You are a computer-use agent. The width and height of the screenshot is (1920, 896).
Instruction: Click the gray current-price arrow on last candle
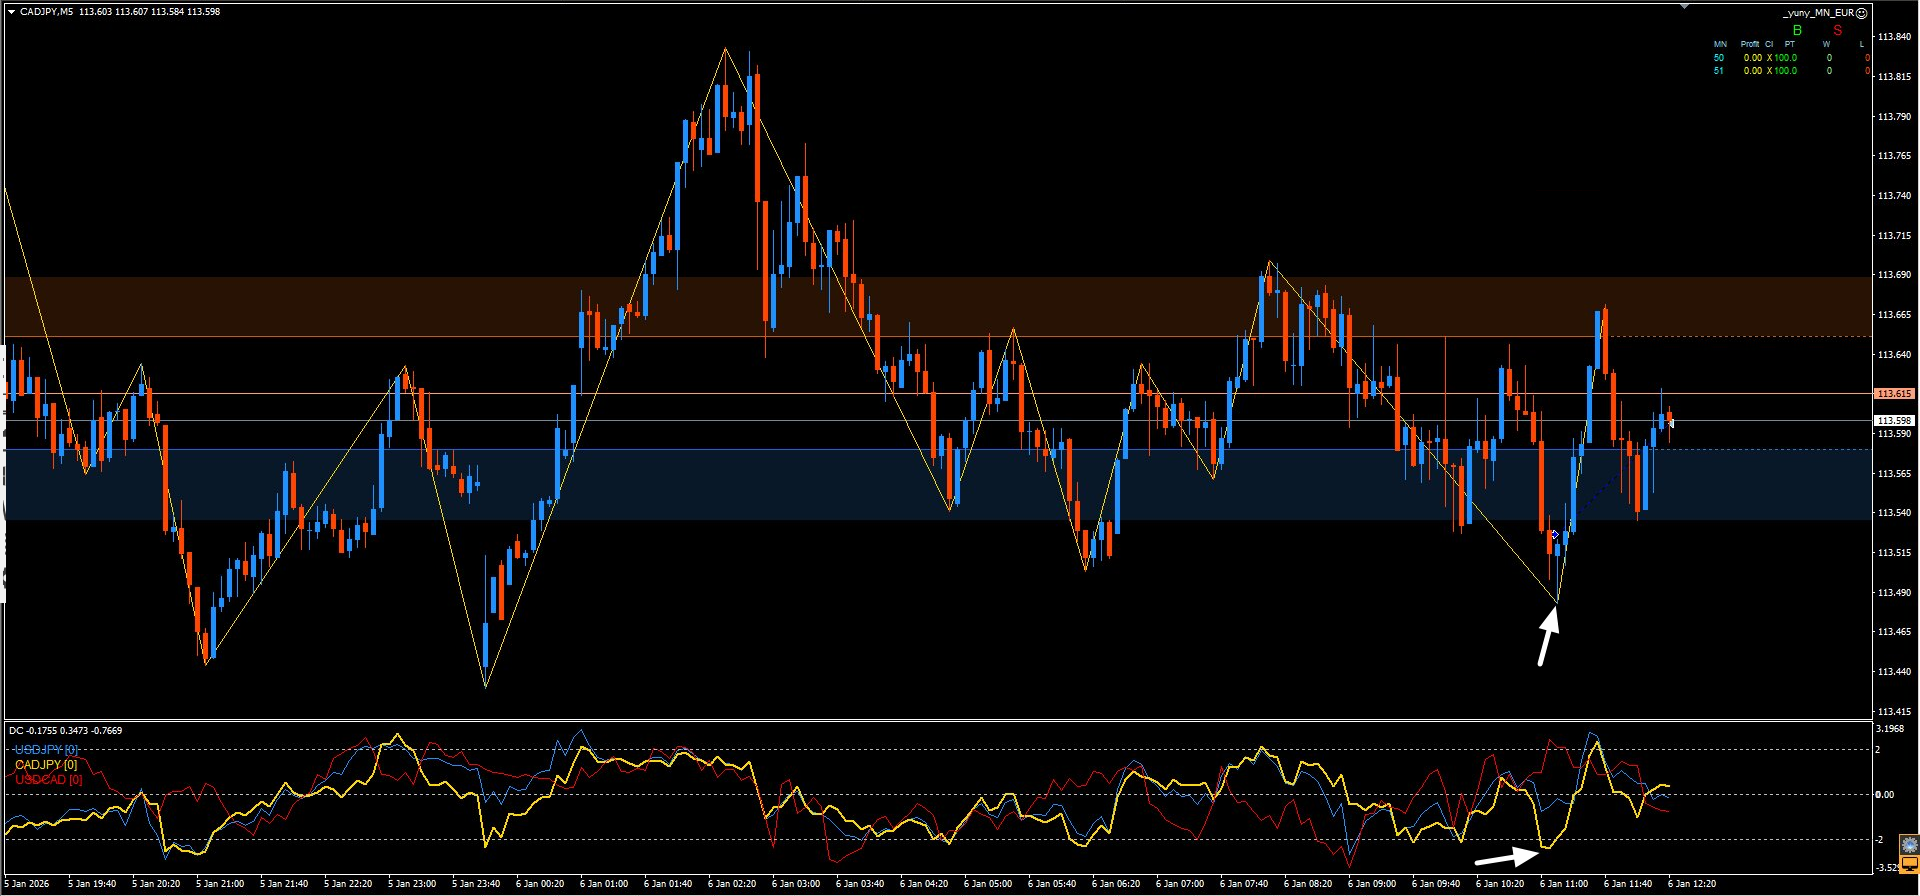[1670, 423]
